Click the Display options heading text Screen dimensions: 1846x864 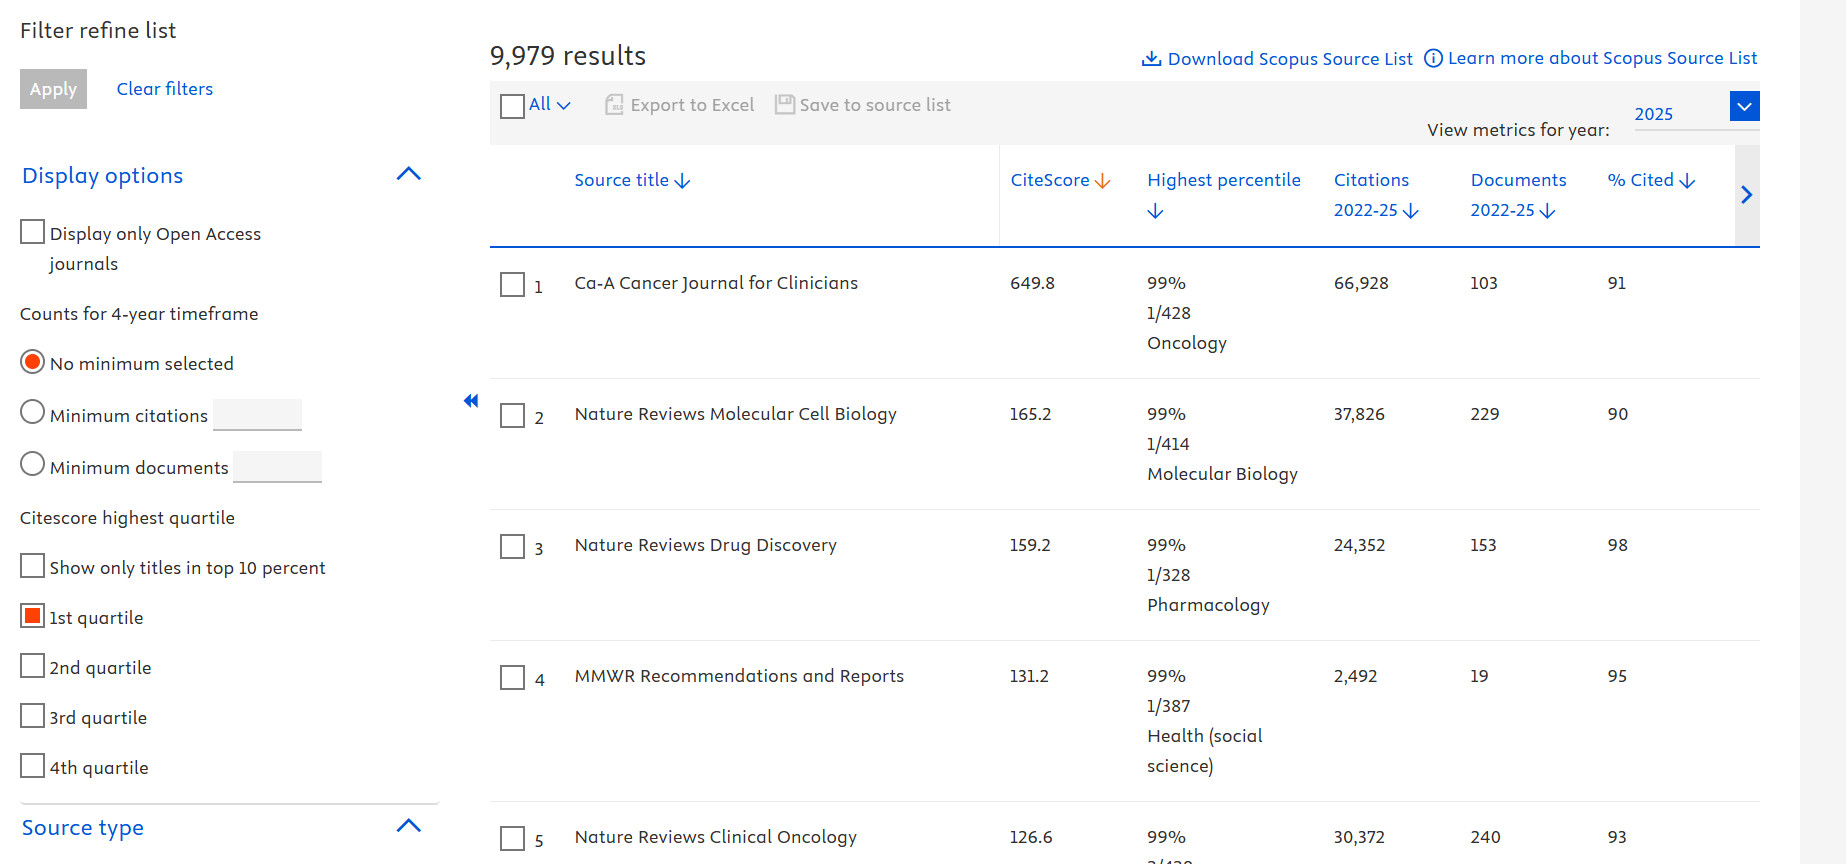point(102,176)
